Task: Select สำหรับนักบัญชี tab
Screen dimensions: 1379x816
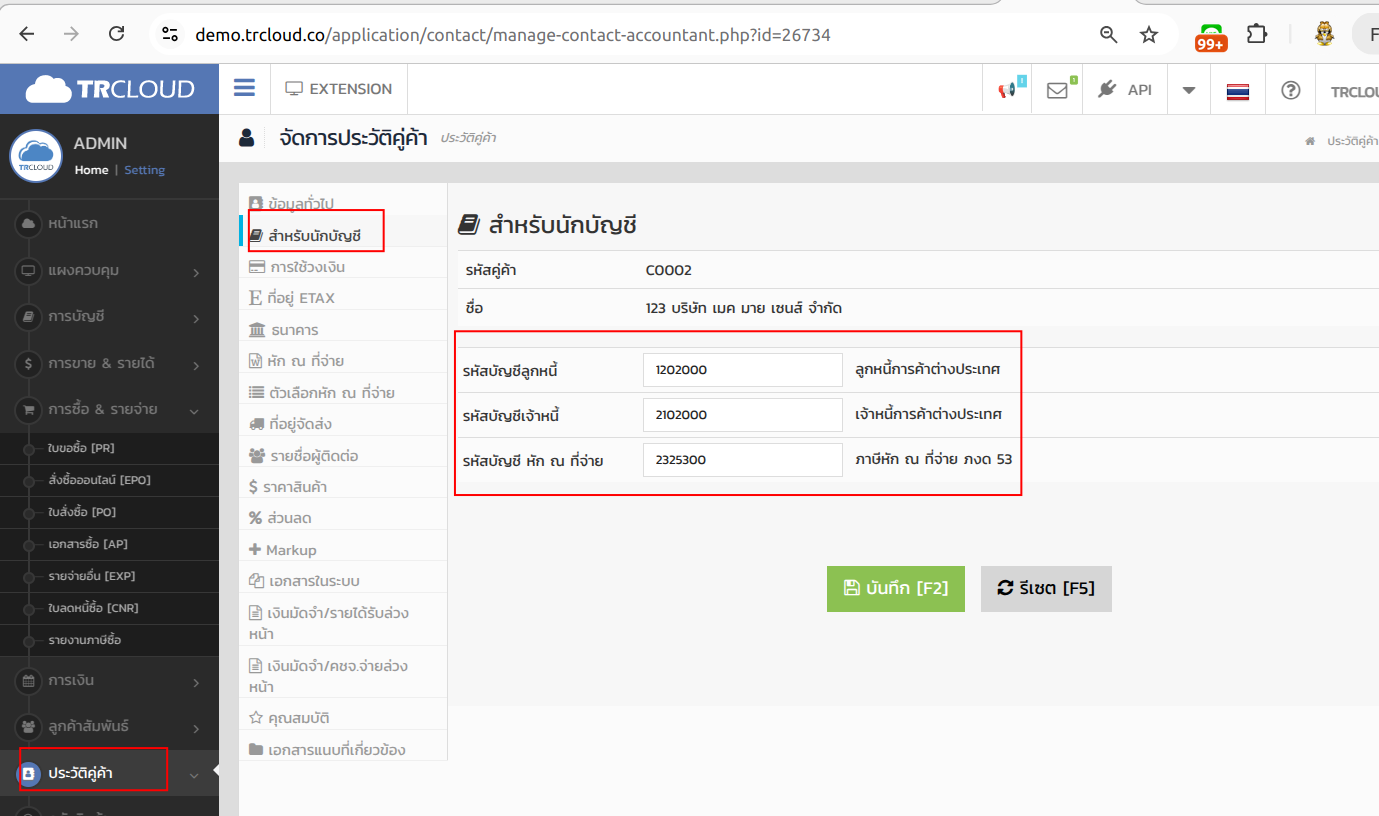Action: (343, 236)
